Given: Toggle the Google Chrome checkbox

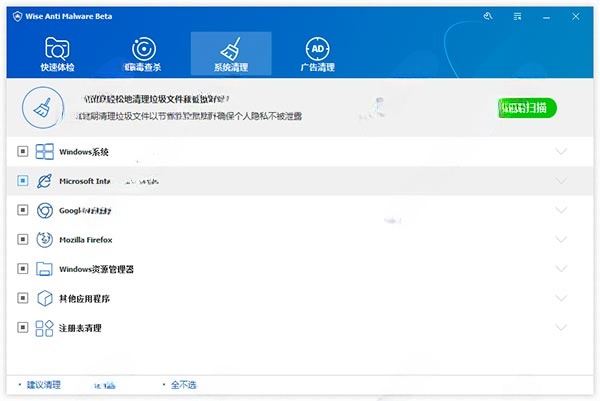Looking at the screenshot, I should click(x=23, y=210).
